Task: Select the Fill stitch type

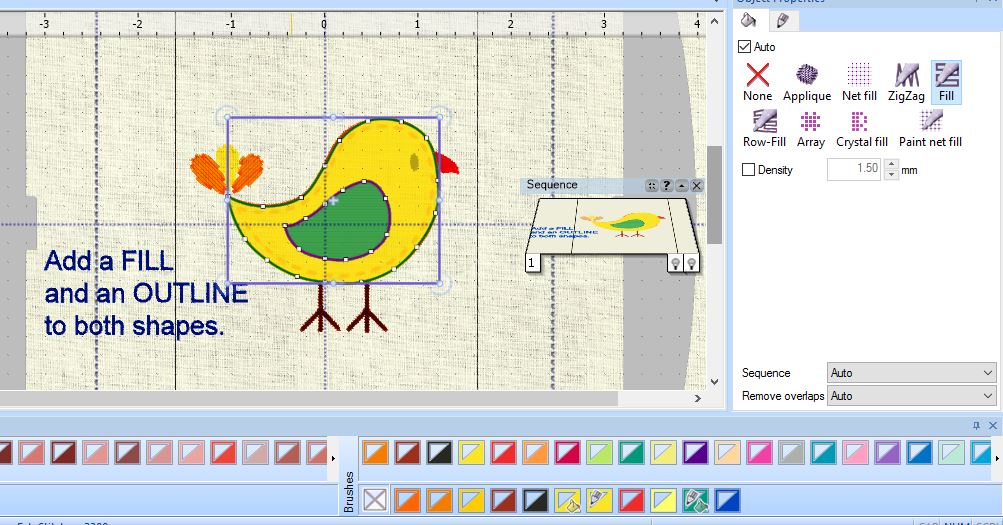Action: point(946,82)
